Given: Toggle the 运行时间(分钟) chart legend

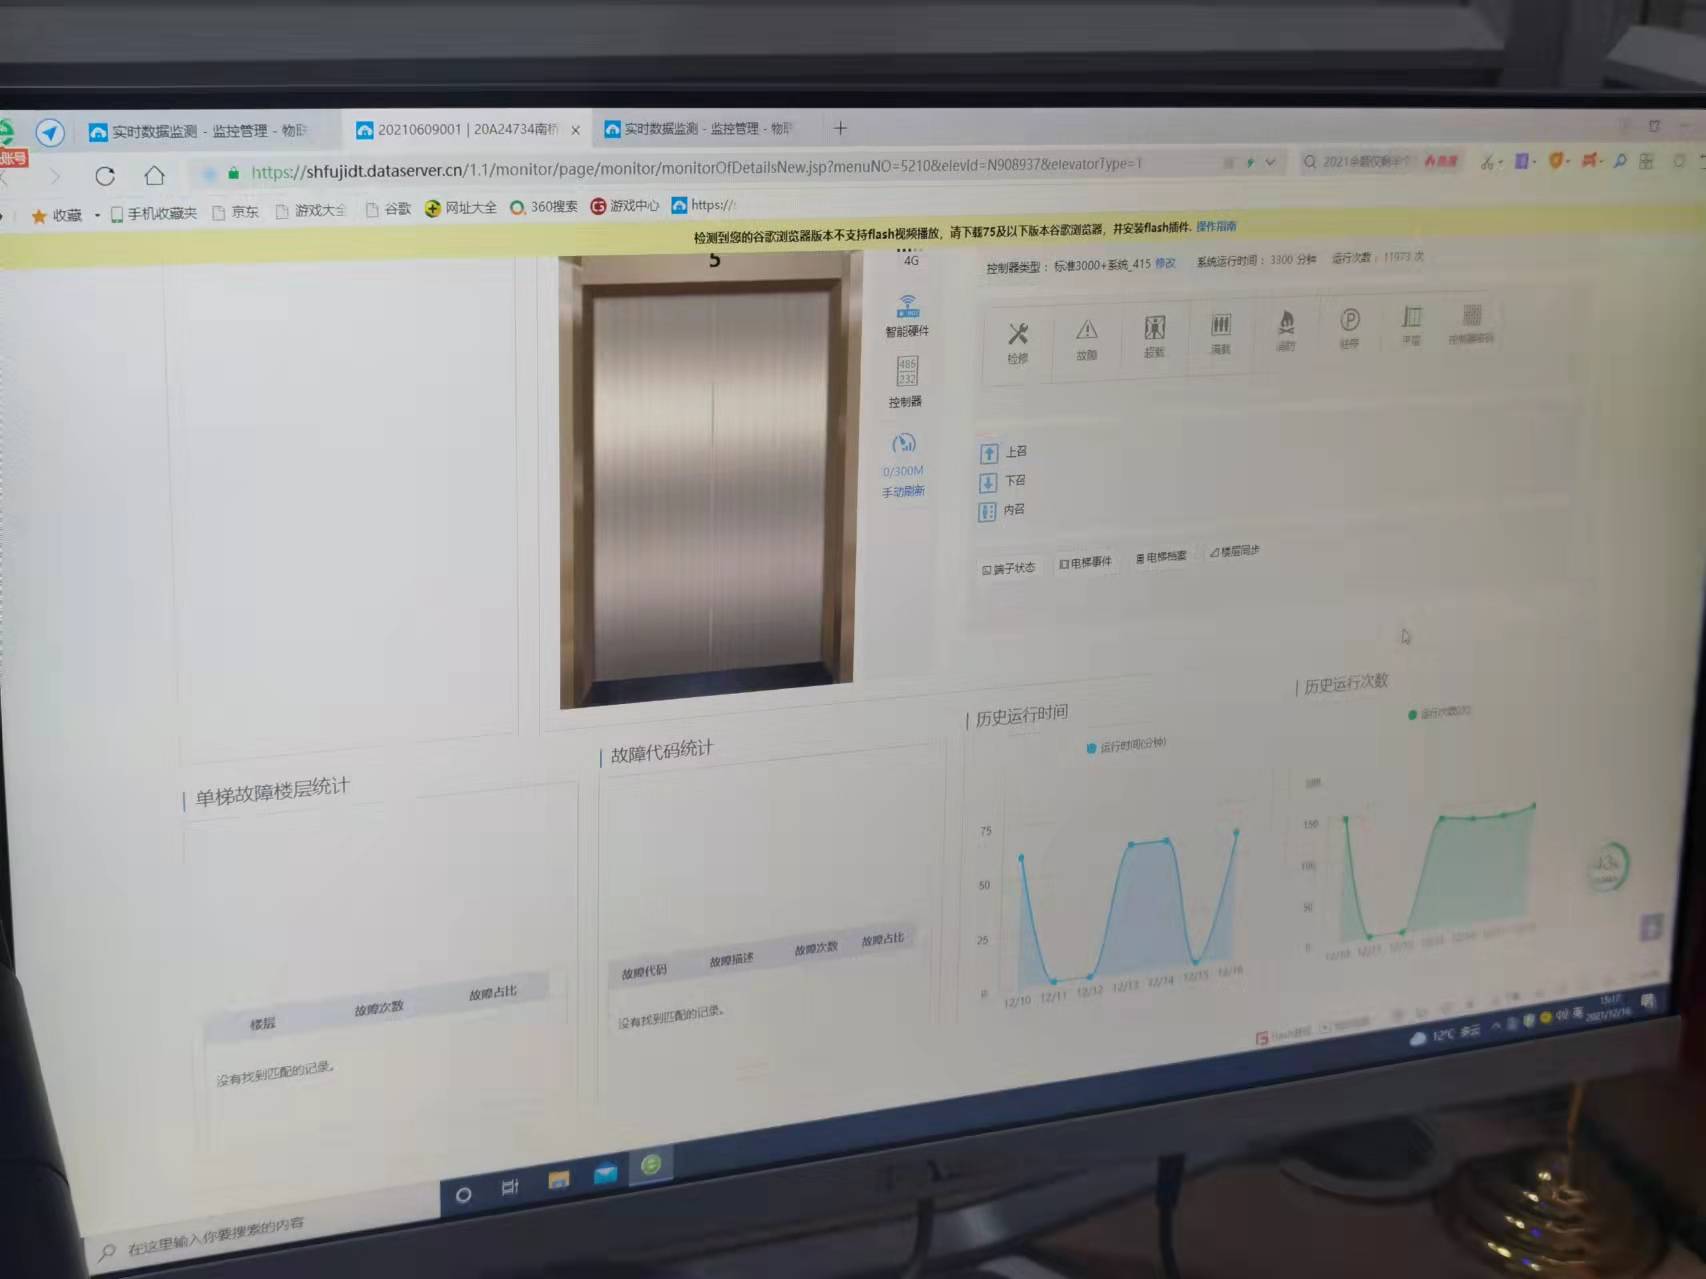Looking at the screenshot, I should [x=1125, y=746].
